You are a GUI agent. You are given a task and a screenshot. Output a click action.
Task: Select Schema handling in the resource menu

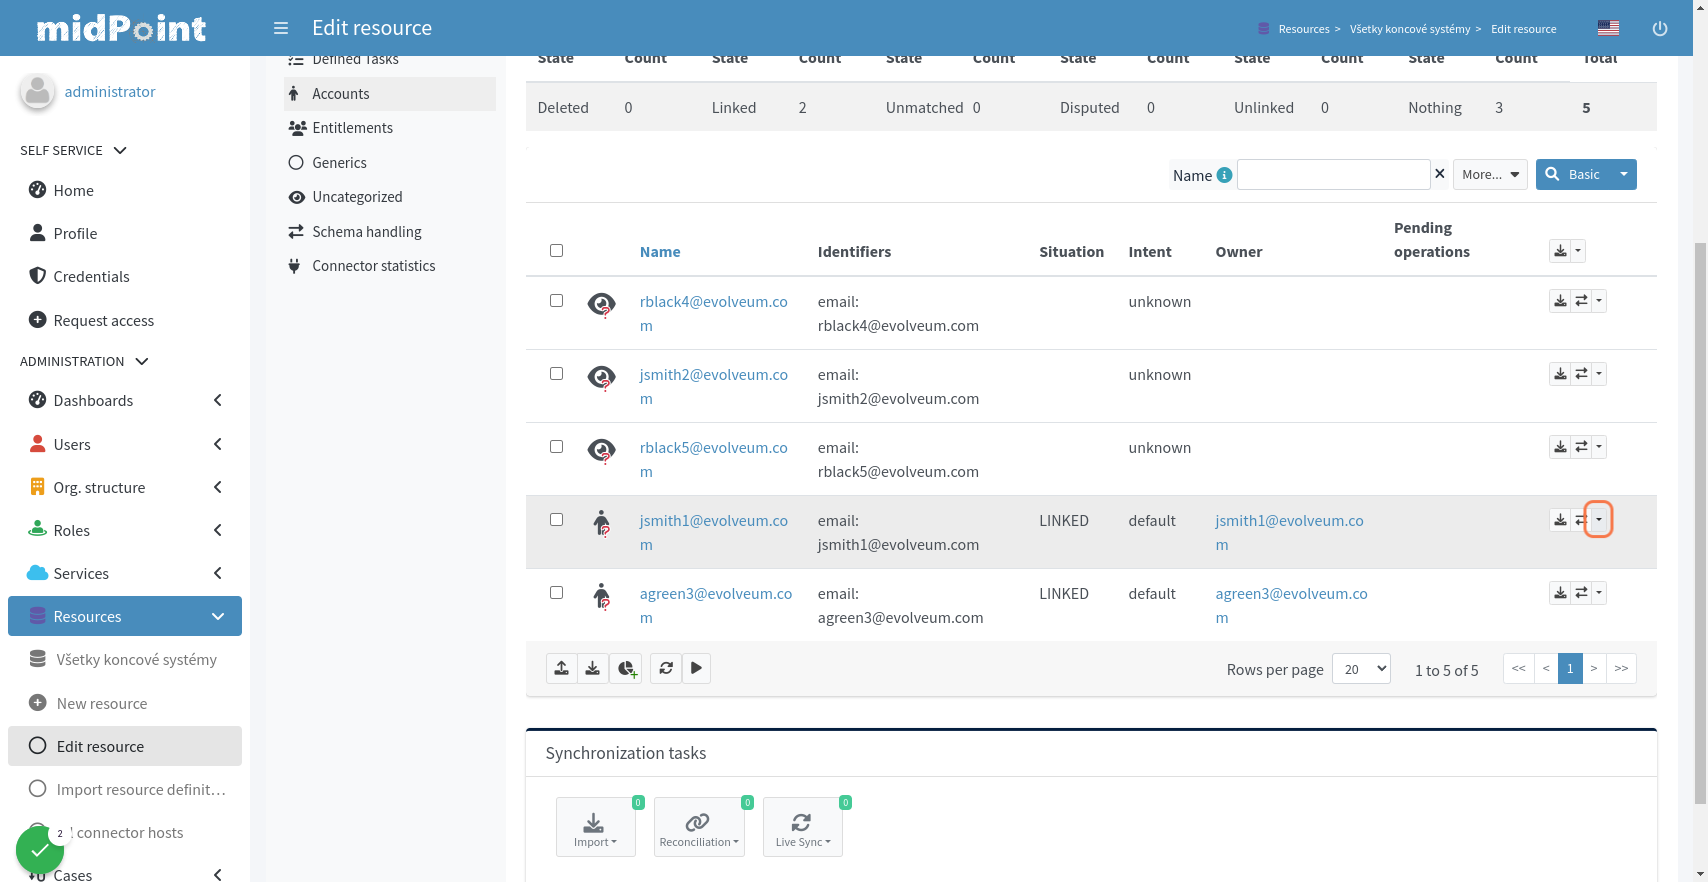(x=366, y=232)
